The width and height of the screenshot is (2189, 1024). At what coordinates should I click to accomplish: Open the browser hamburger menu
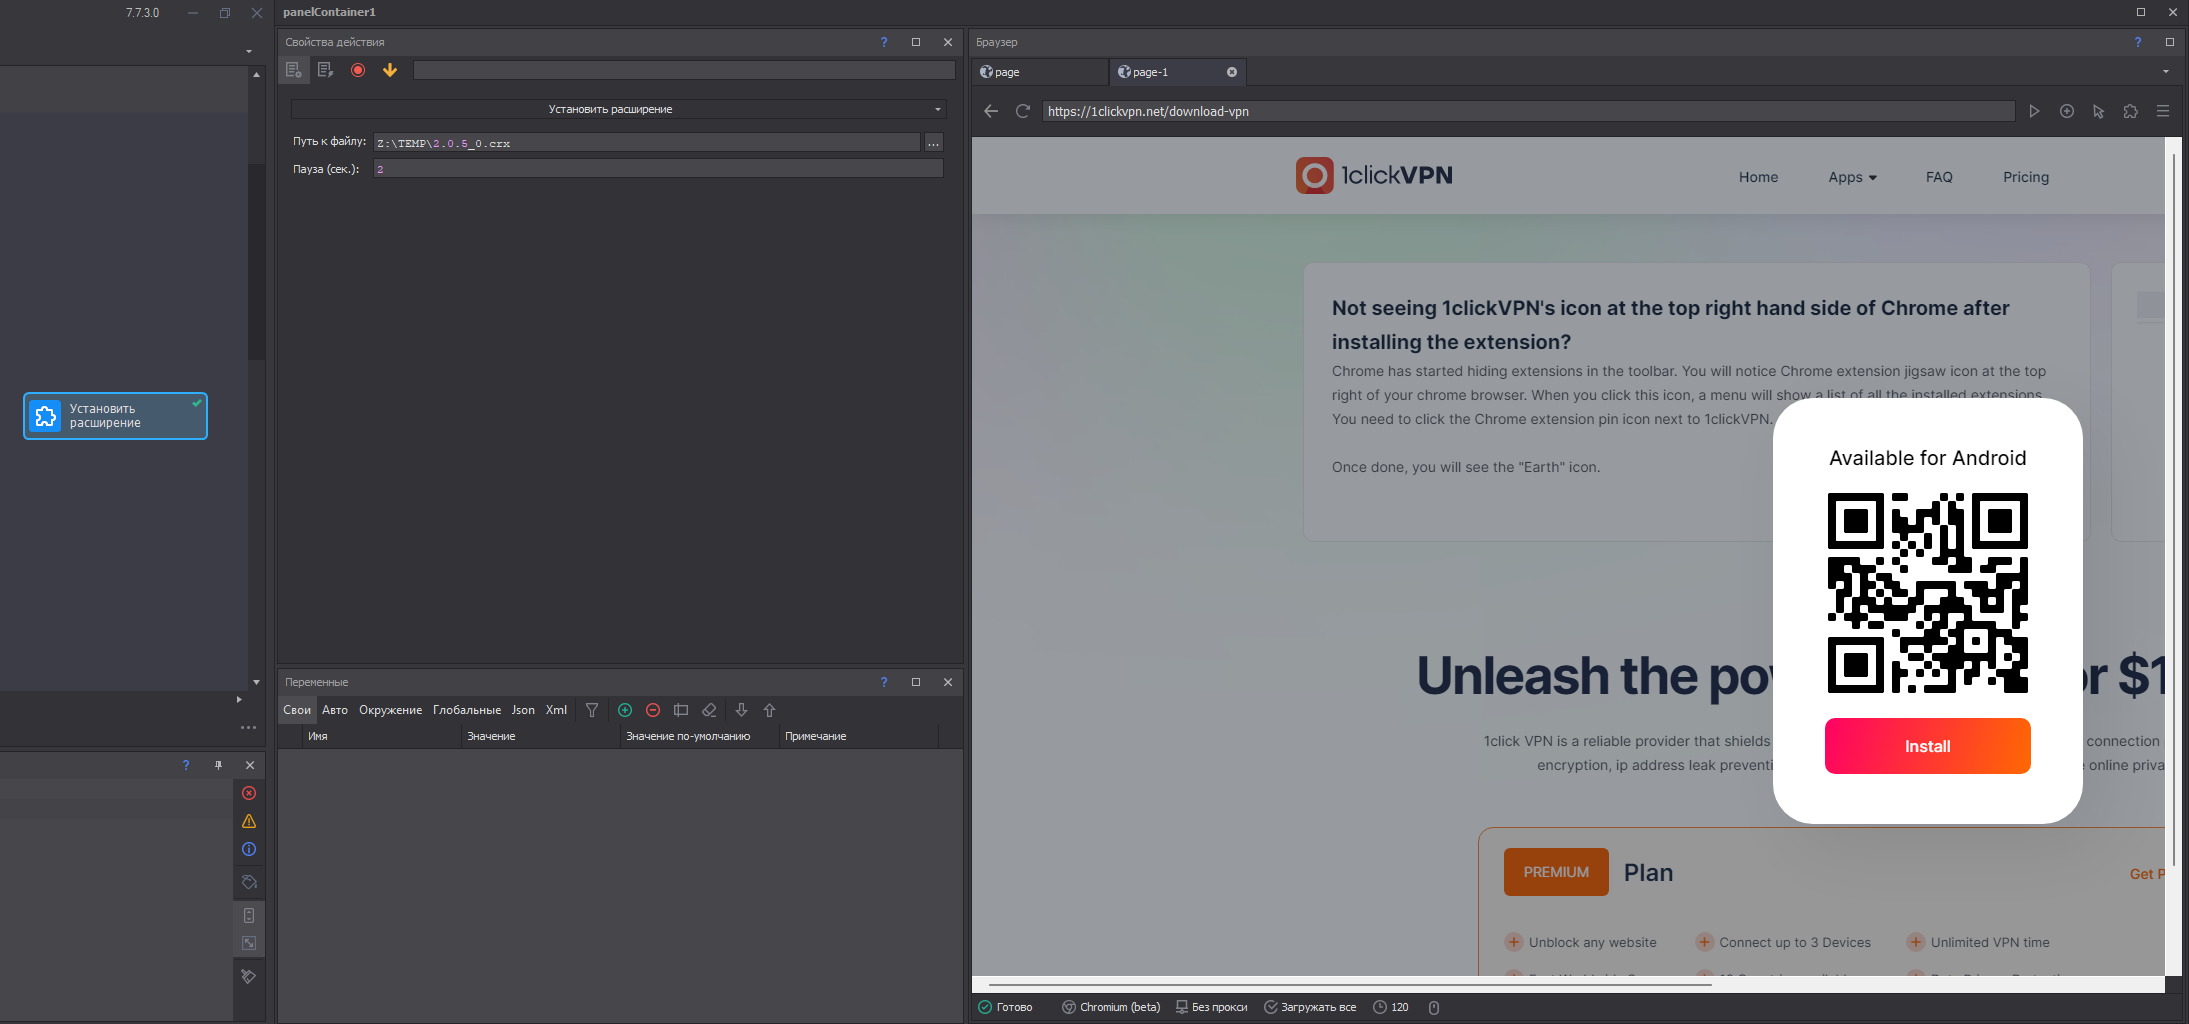[2163, 111]
